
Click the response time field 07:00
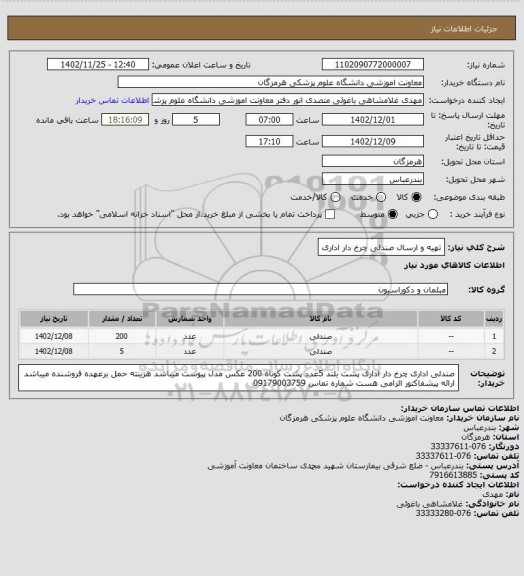click(269, 120)
